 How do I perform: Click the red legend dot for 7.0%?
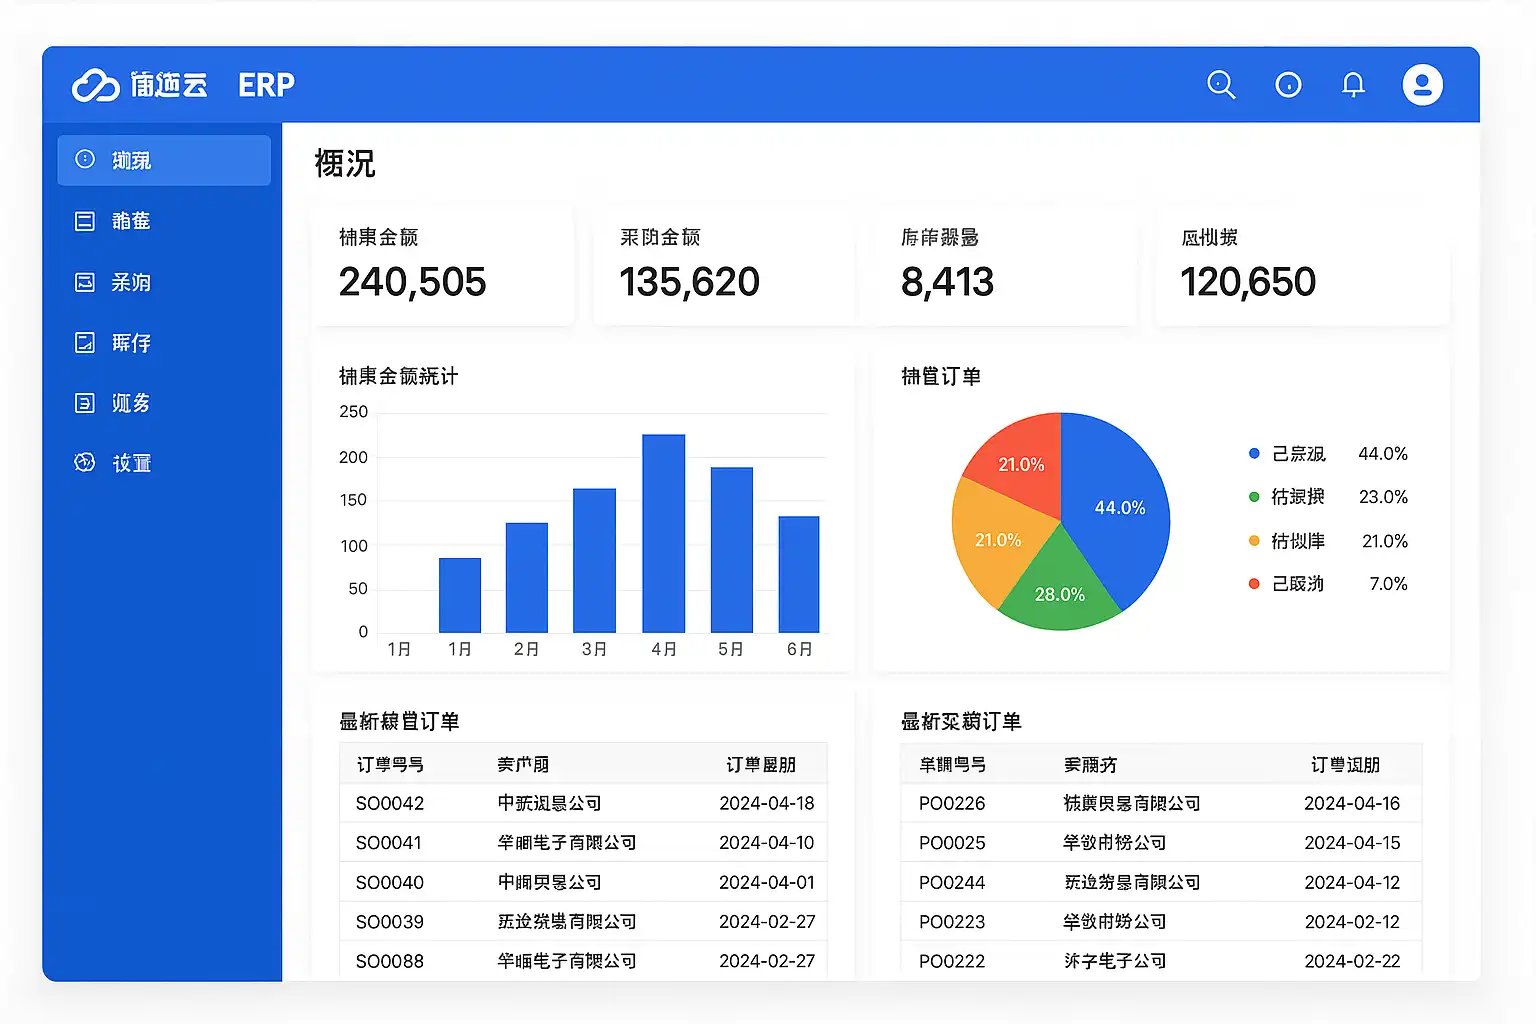[1254, 584]
